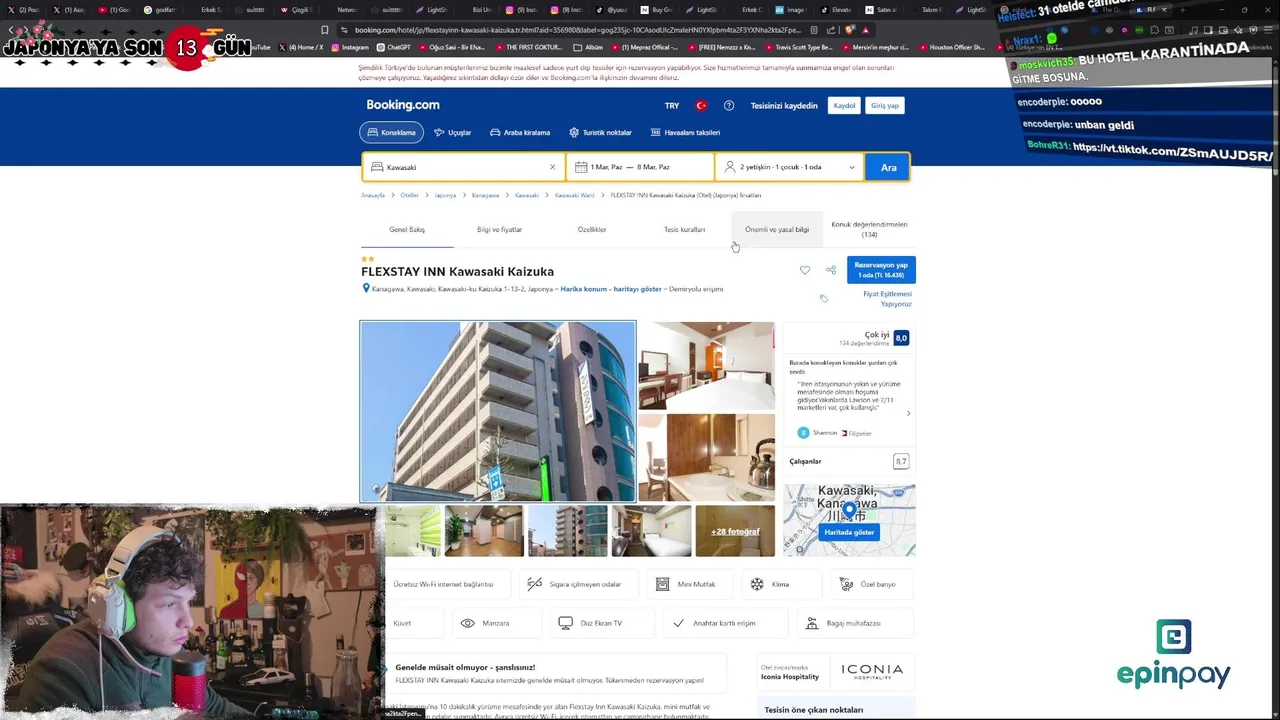Select the Uçuşlar tab
The height and width of the screenshot is (720, 1280).
452,132
